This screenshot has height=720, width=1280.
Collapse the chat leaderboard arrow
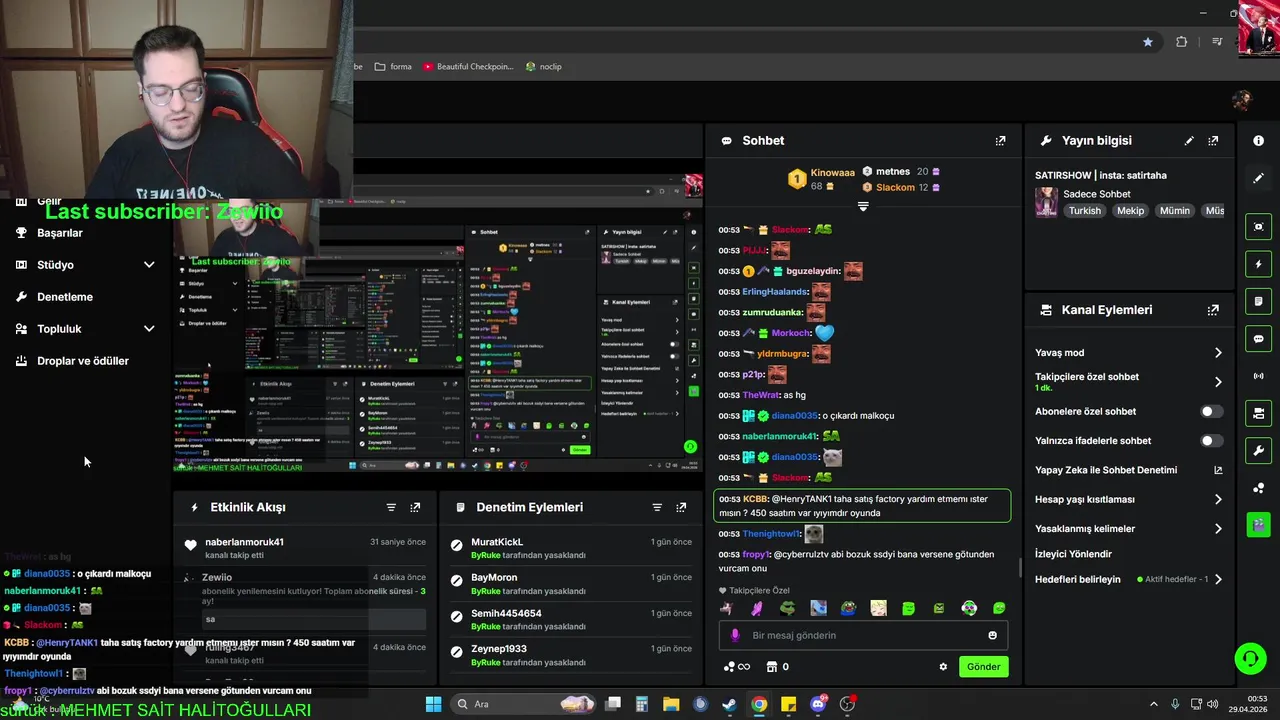point(863,207)
